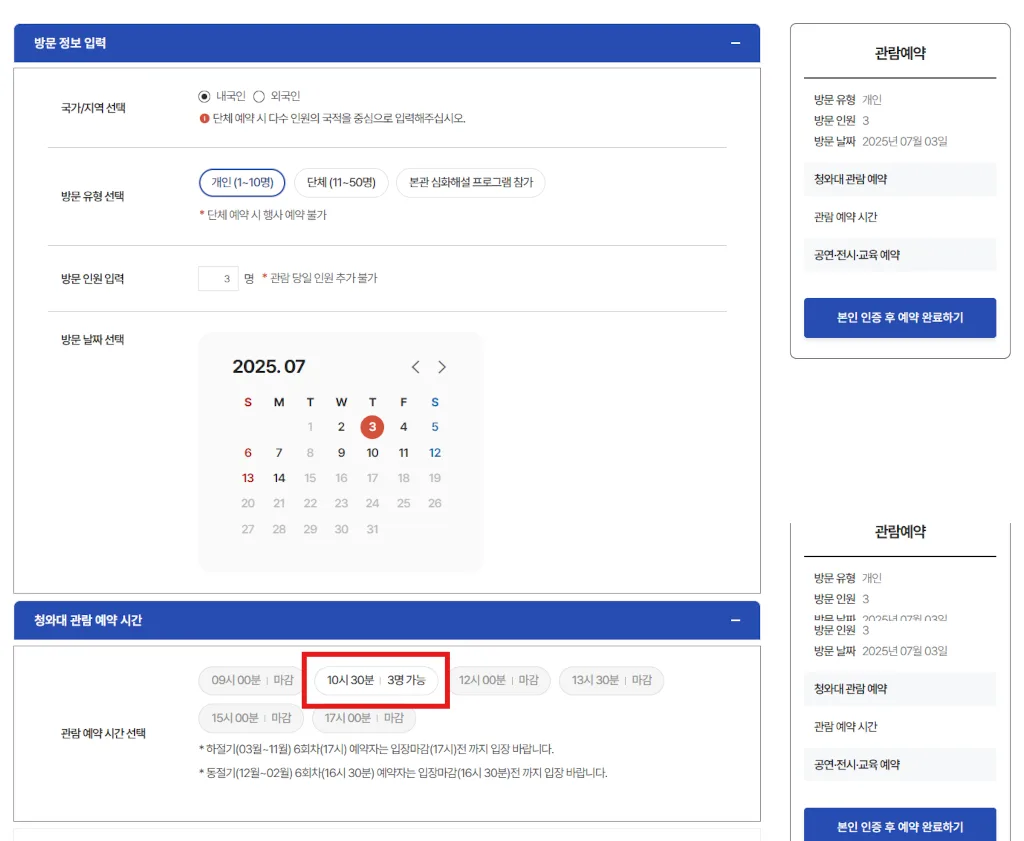Go to next month in calendar
The width and height of the screenshot is (1024, 841).
point(442,367)
